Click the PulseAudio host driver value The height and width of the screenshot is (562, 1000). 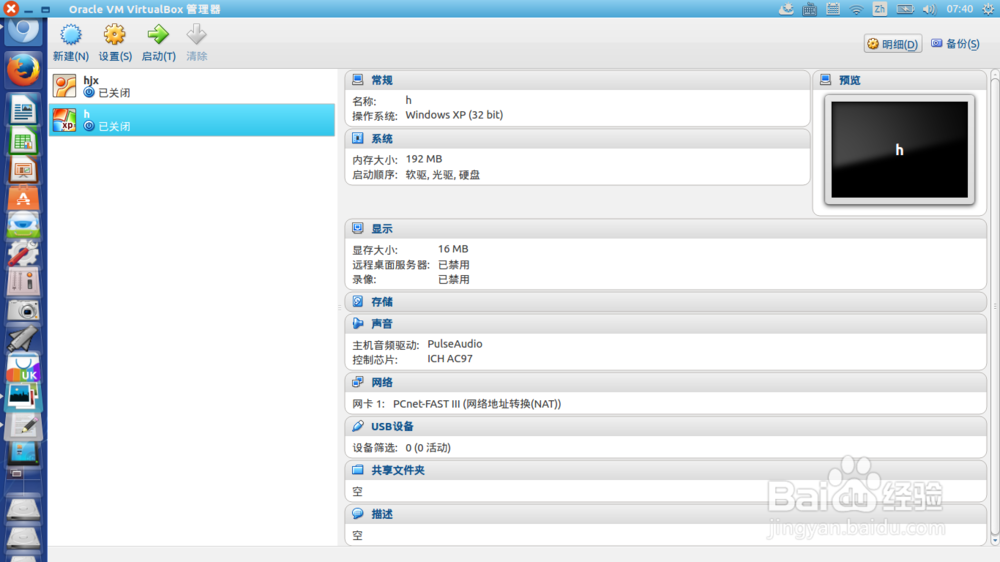click(455, 344)
